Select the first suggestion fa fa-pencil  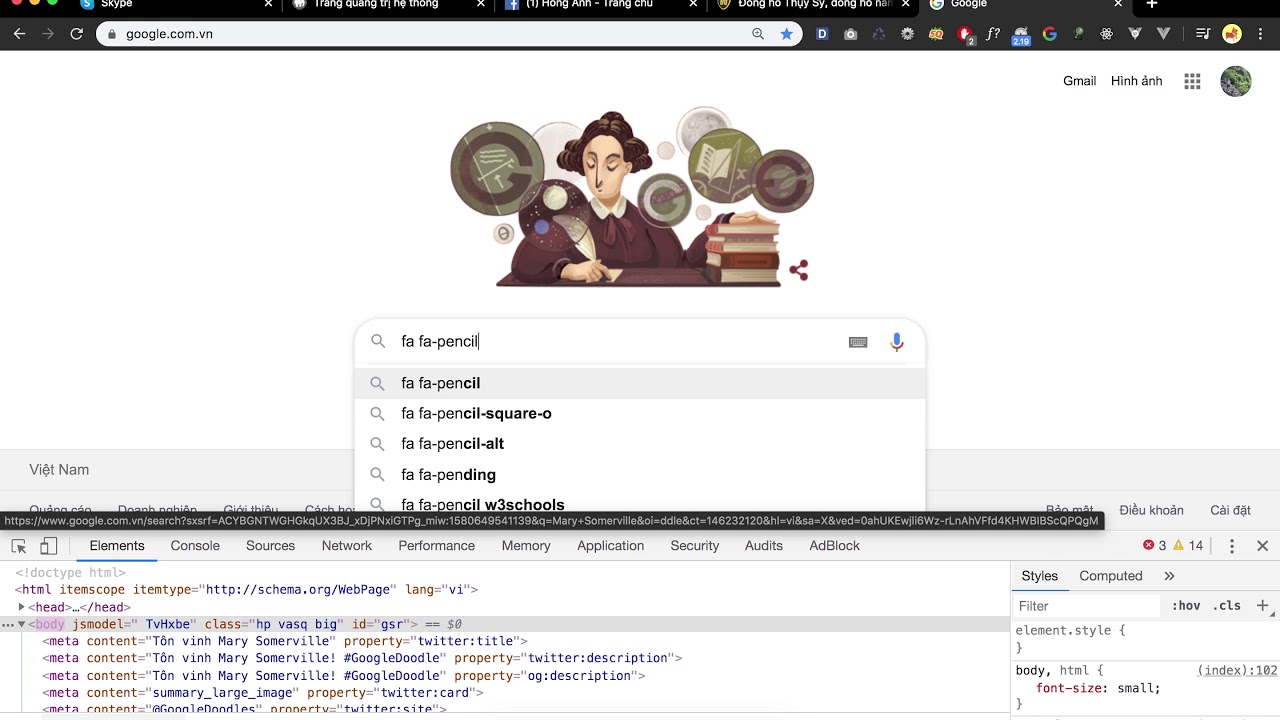[640, 383]
